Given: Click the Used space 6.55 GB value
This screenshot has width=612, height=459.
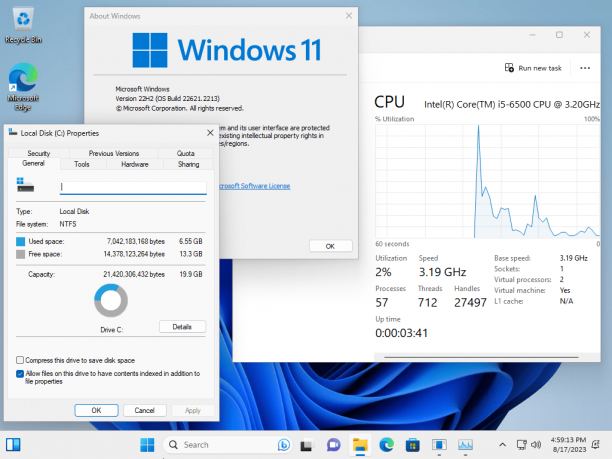Looking at the screenshot, I should coord(191,242).
